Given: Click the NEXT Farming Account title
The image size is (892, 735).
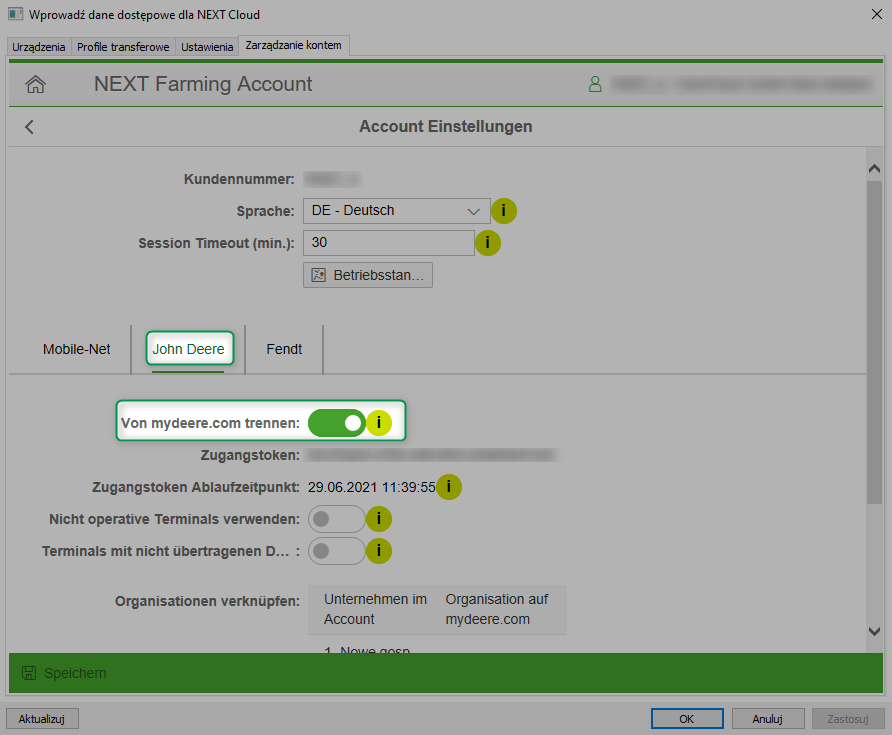Looking at the screenshot, I should pos(203,84).
